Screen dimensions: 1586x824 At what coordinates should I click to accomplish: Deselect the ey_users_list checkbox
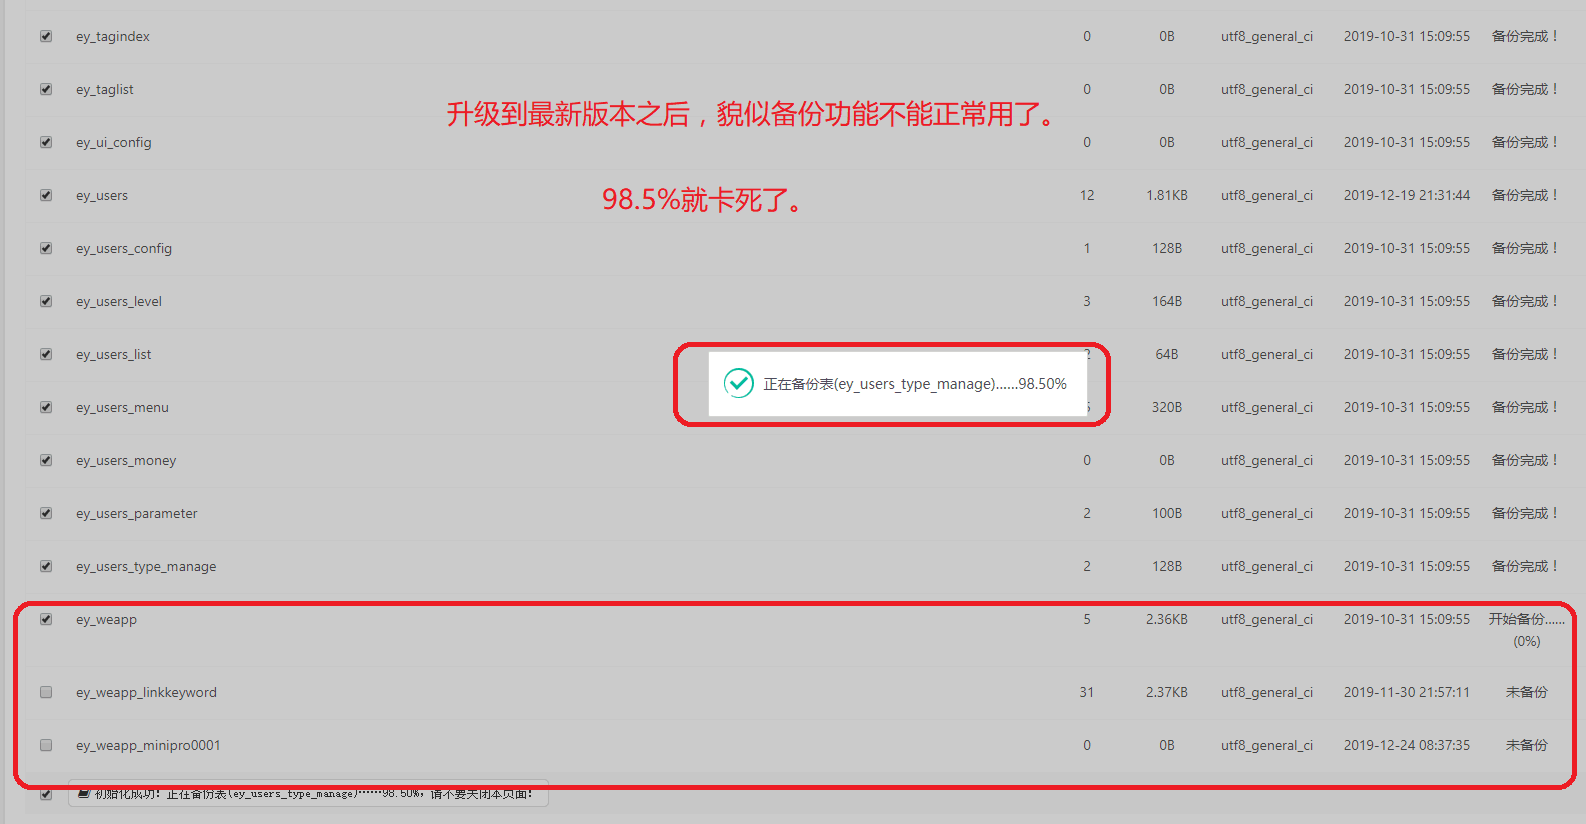tap(46, 354)
